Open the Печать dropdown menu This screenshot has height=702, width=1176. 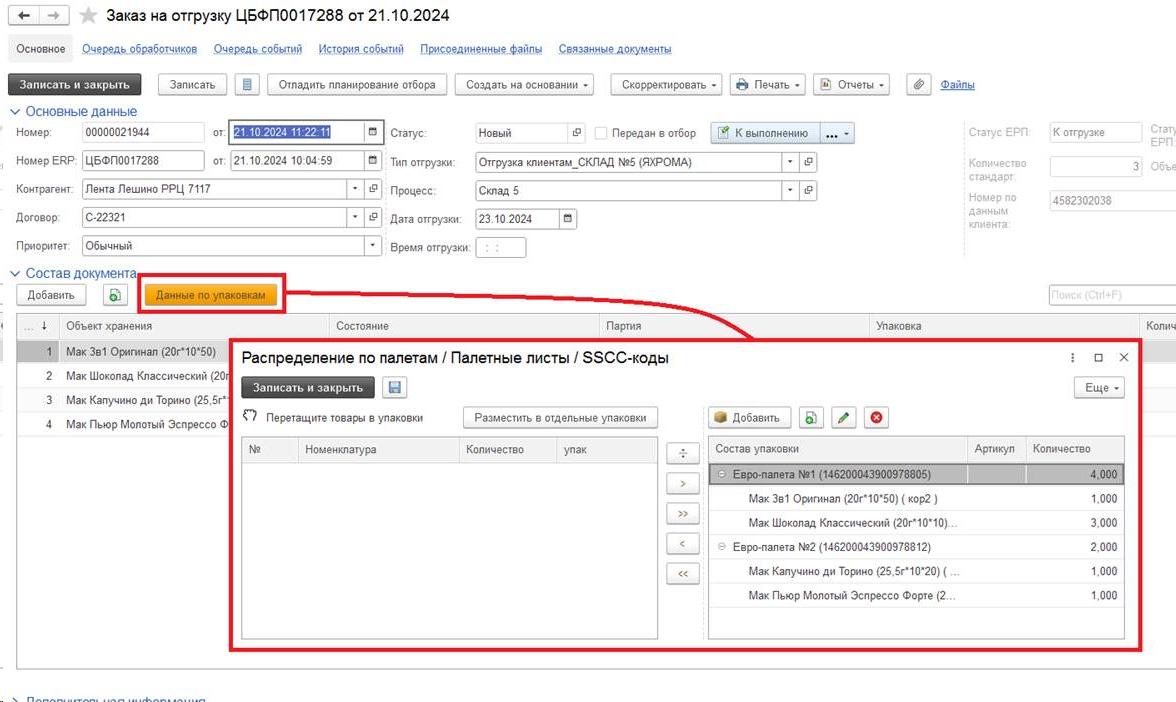tap(768, 85)
